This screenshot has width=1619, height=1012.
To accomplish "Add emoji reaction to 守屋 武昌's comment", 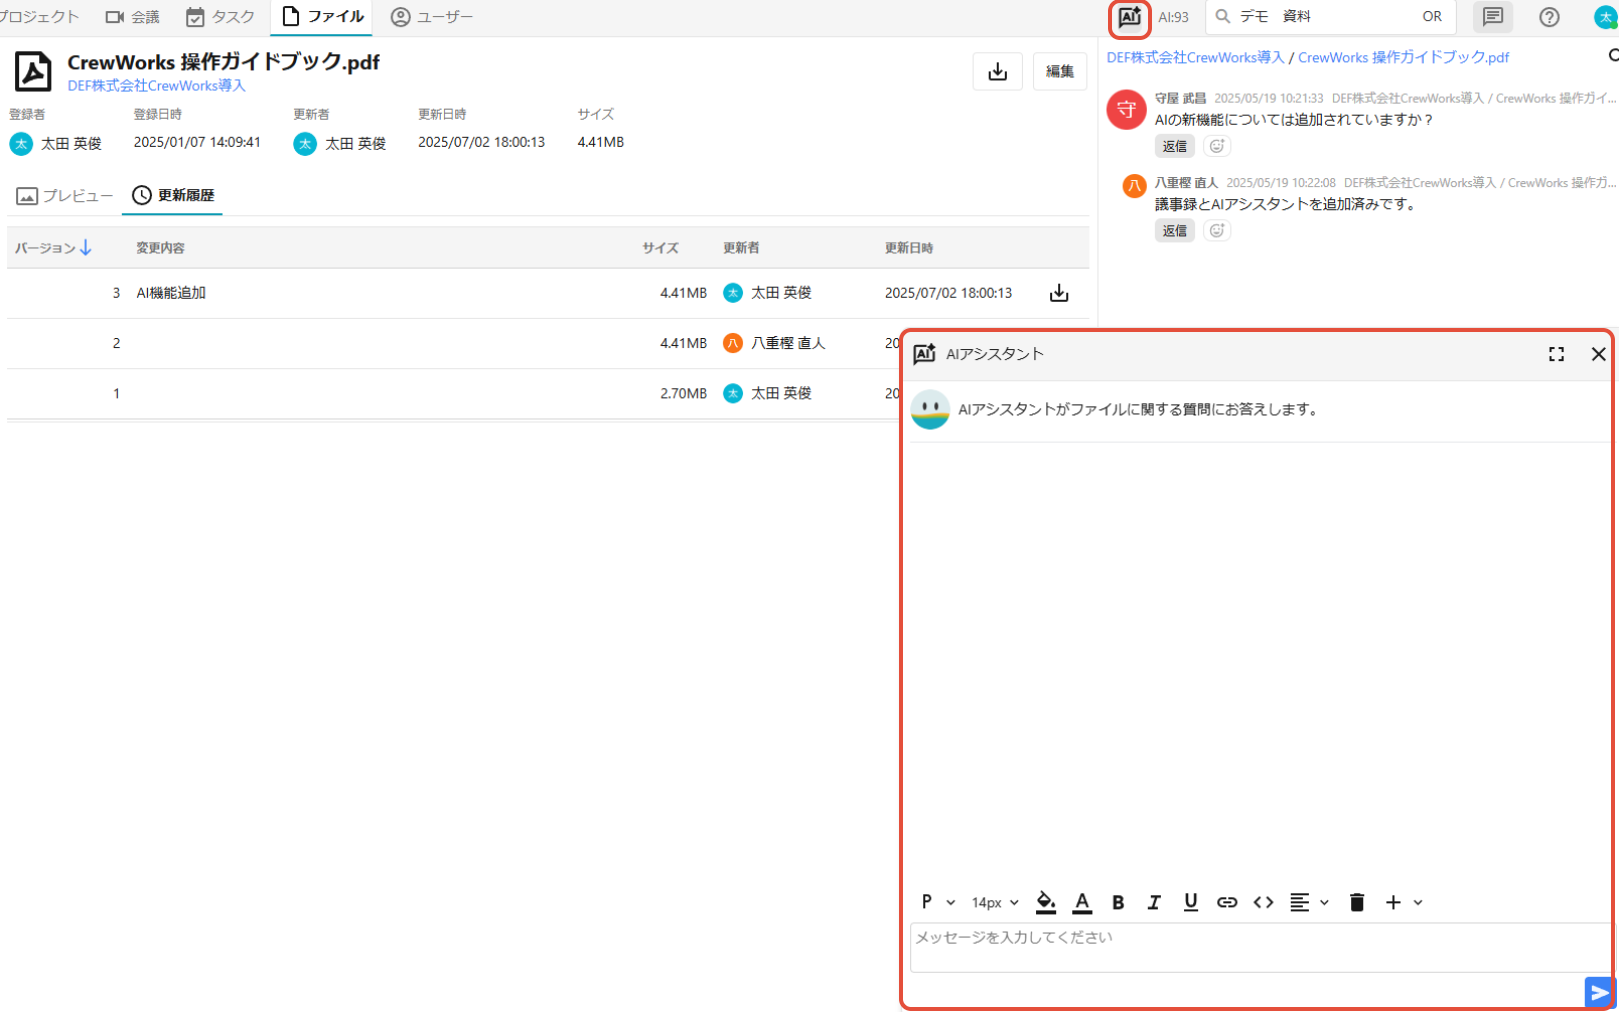I will pyautogui.click(x=1216, y=146).
